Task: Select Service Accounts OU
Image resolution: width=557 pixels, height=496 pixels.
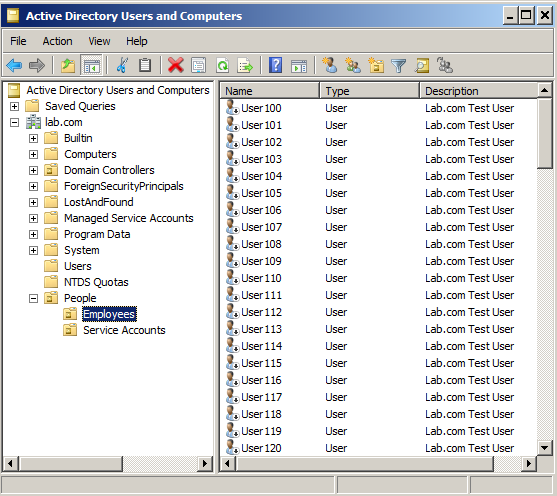Action: (x=124, y=330)
